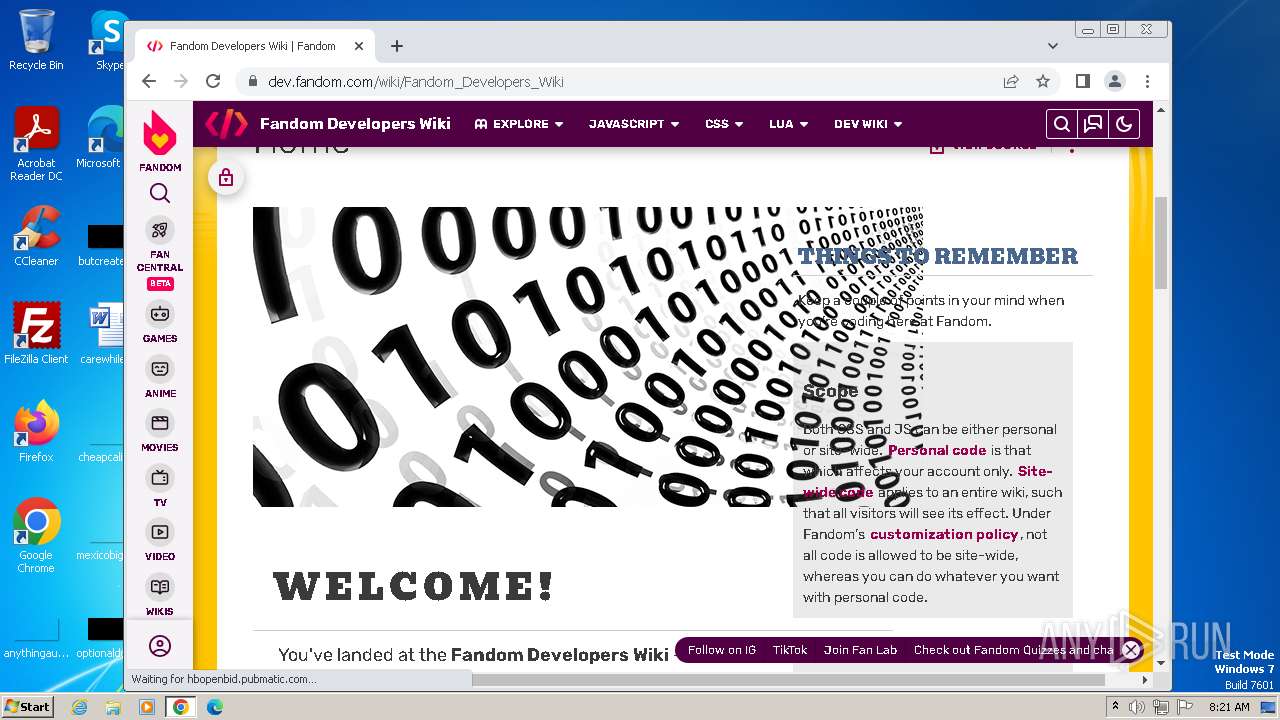The width and height of the screenshot is (1280, 720).
Task: Expand the DEV WIKI dropdown
Action: pos(868,124)
